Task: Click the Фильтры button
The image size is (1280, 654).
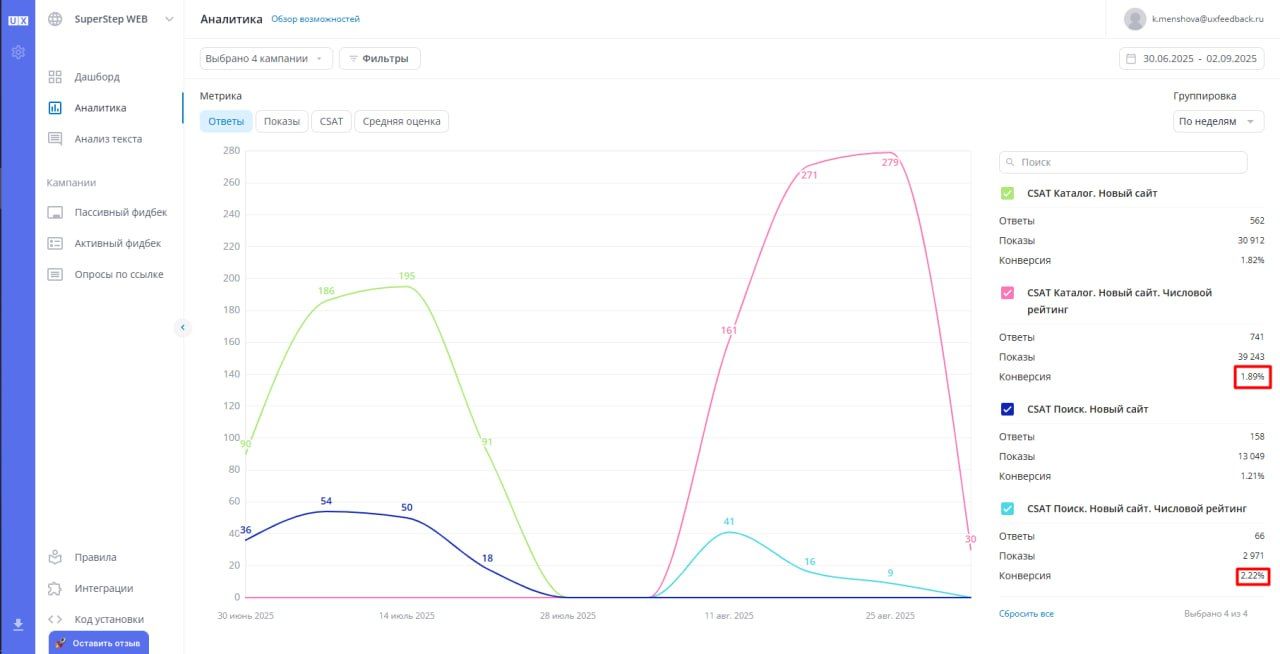Action: coord(379,59)
